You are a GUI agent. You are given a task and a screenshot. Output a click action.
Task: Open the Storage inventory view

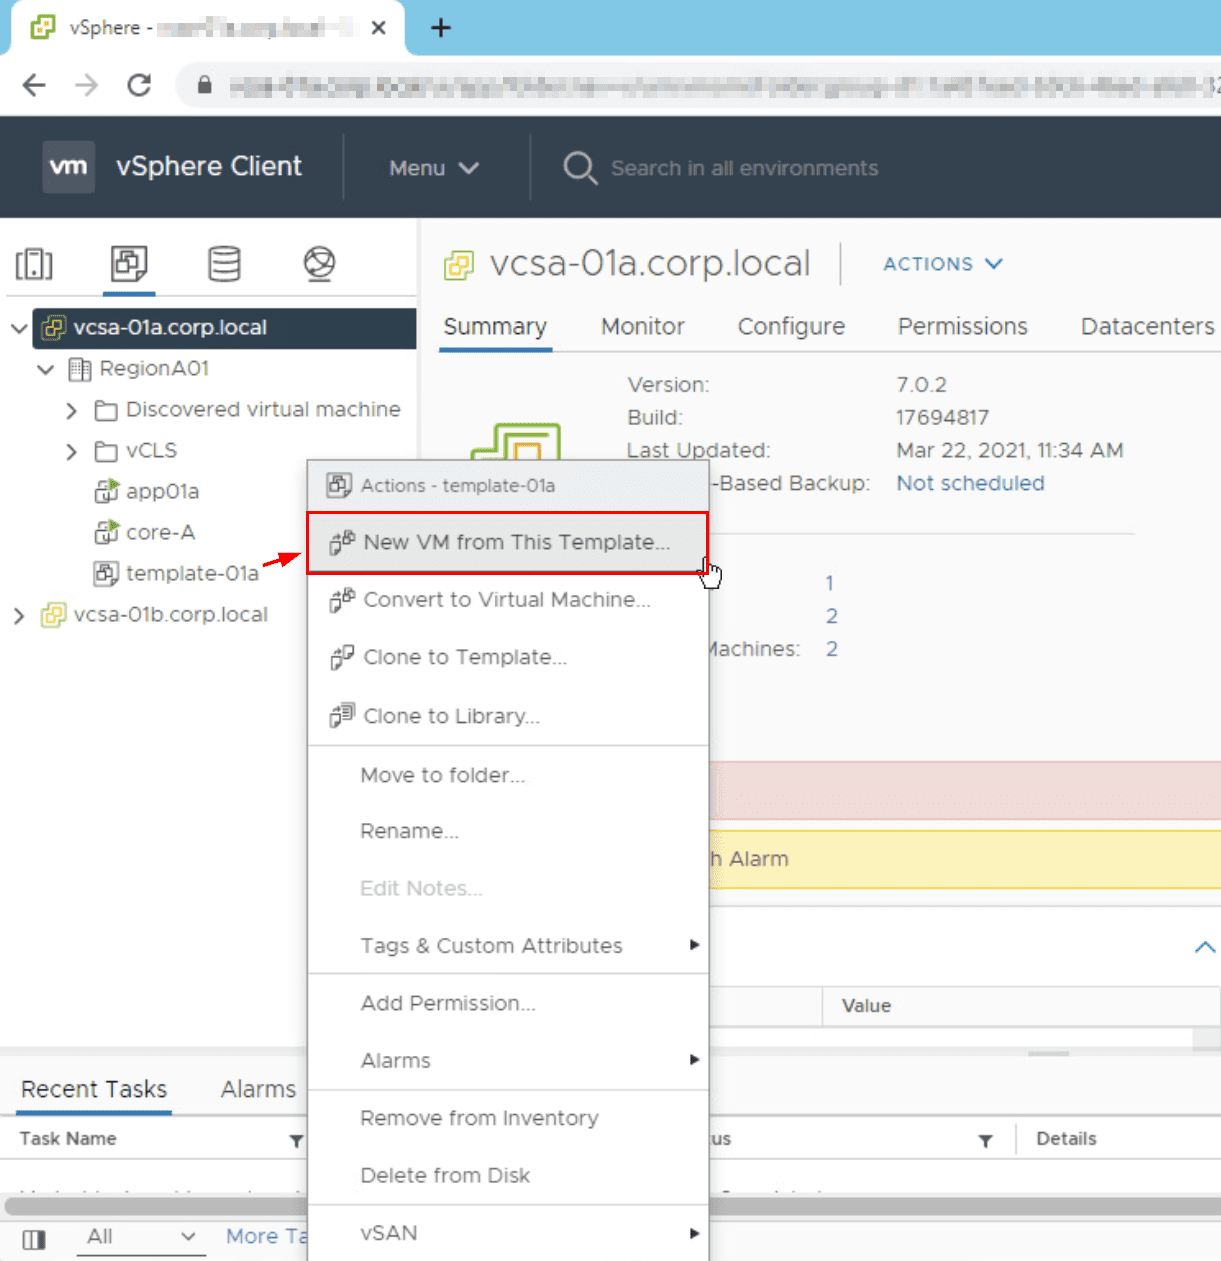(224, 264)
